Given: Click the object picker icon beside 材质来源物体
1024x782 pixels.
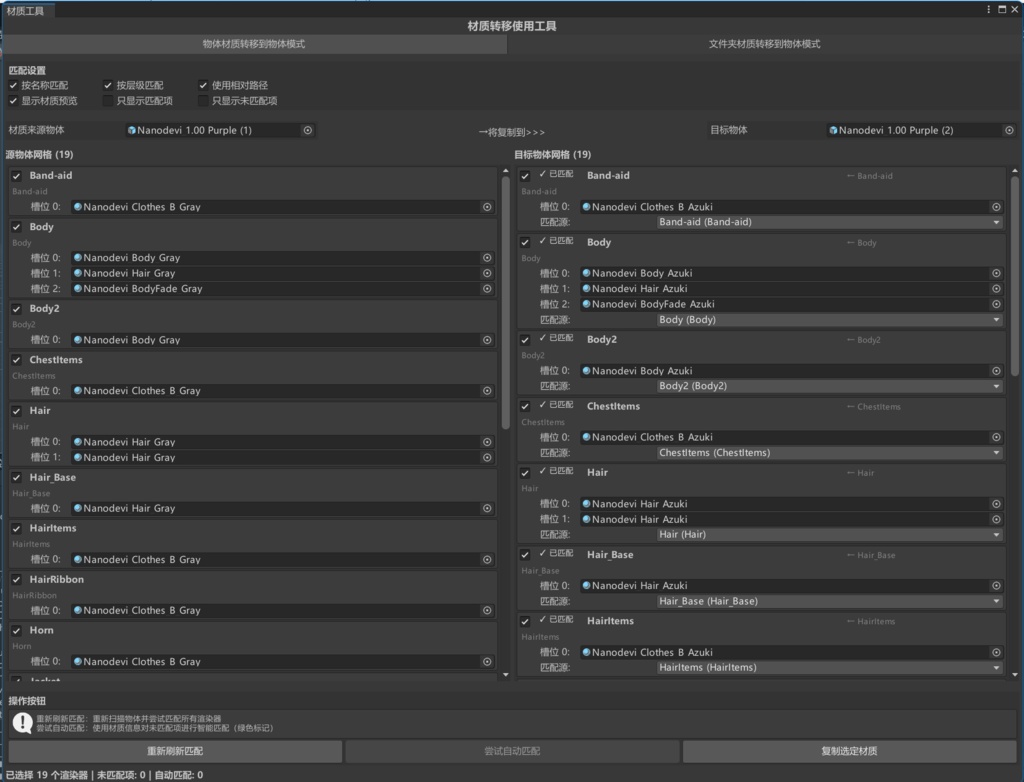Looking at the screenshot, I should coord(308,130).
